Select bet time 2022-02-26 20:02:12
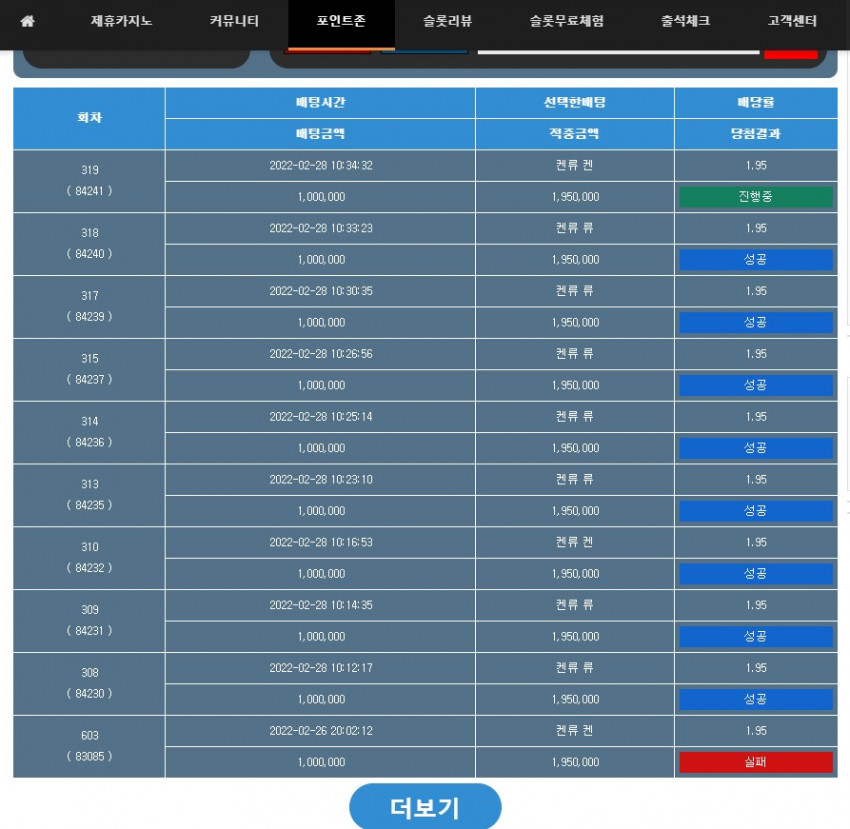This screenshot has width=850, height=829. (321, 731)
